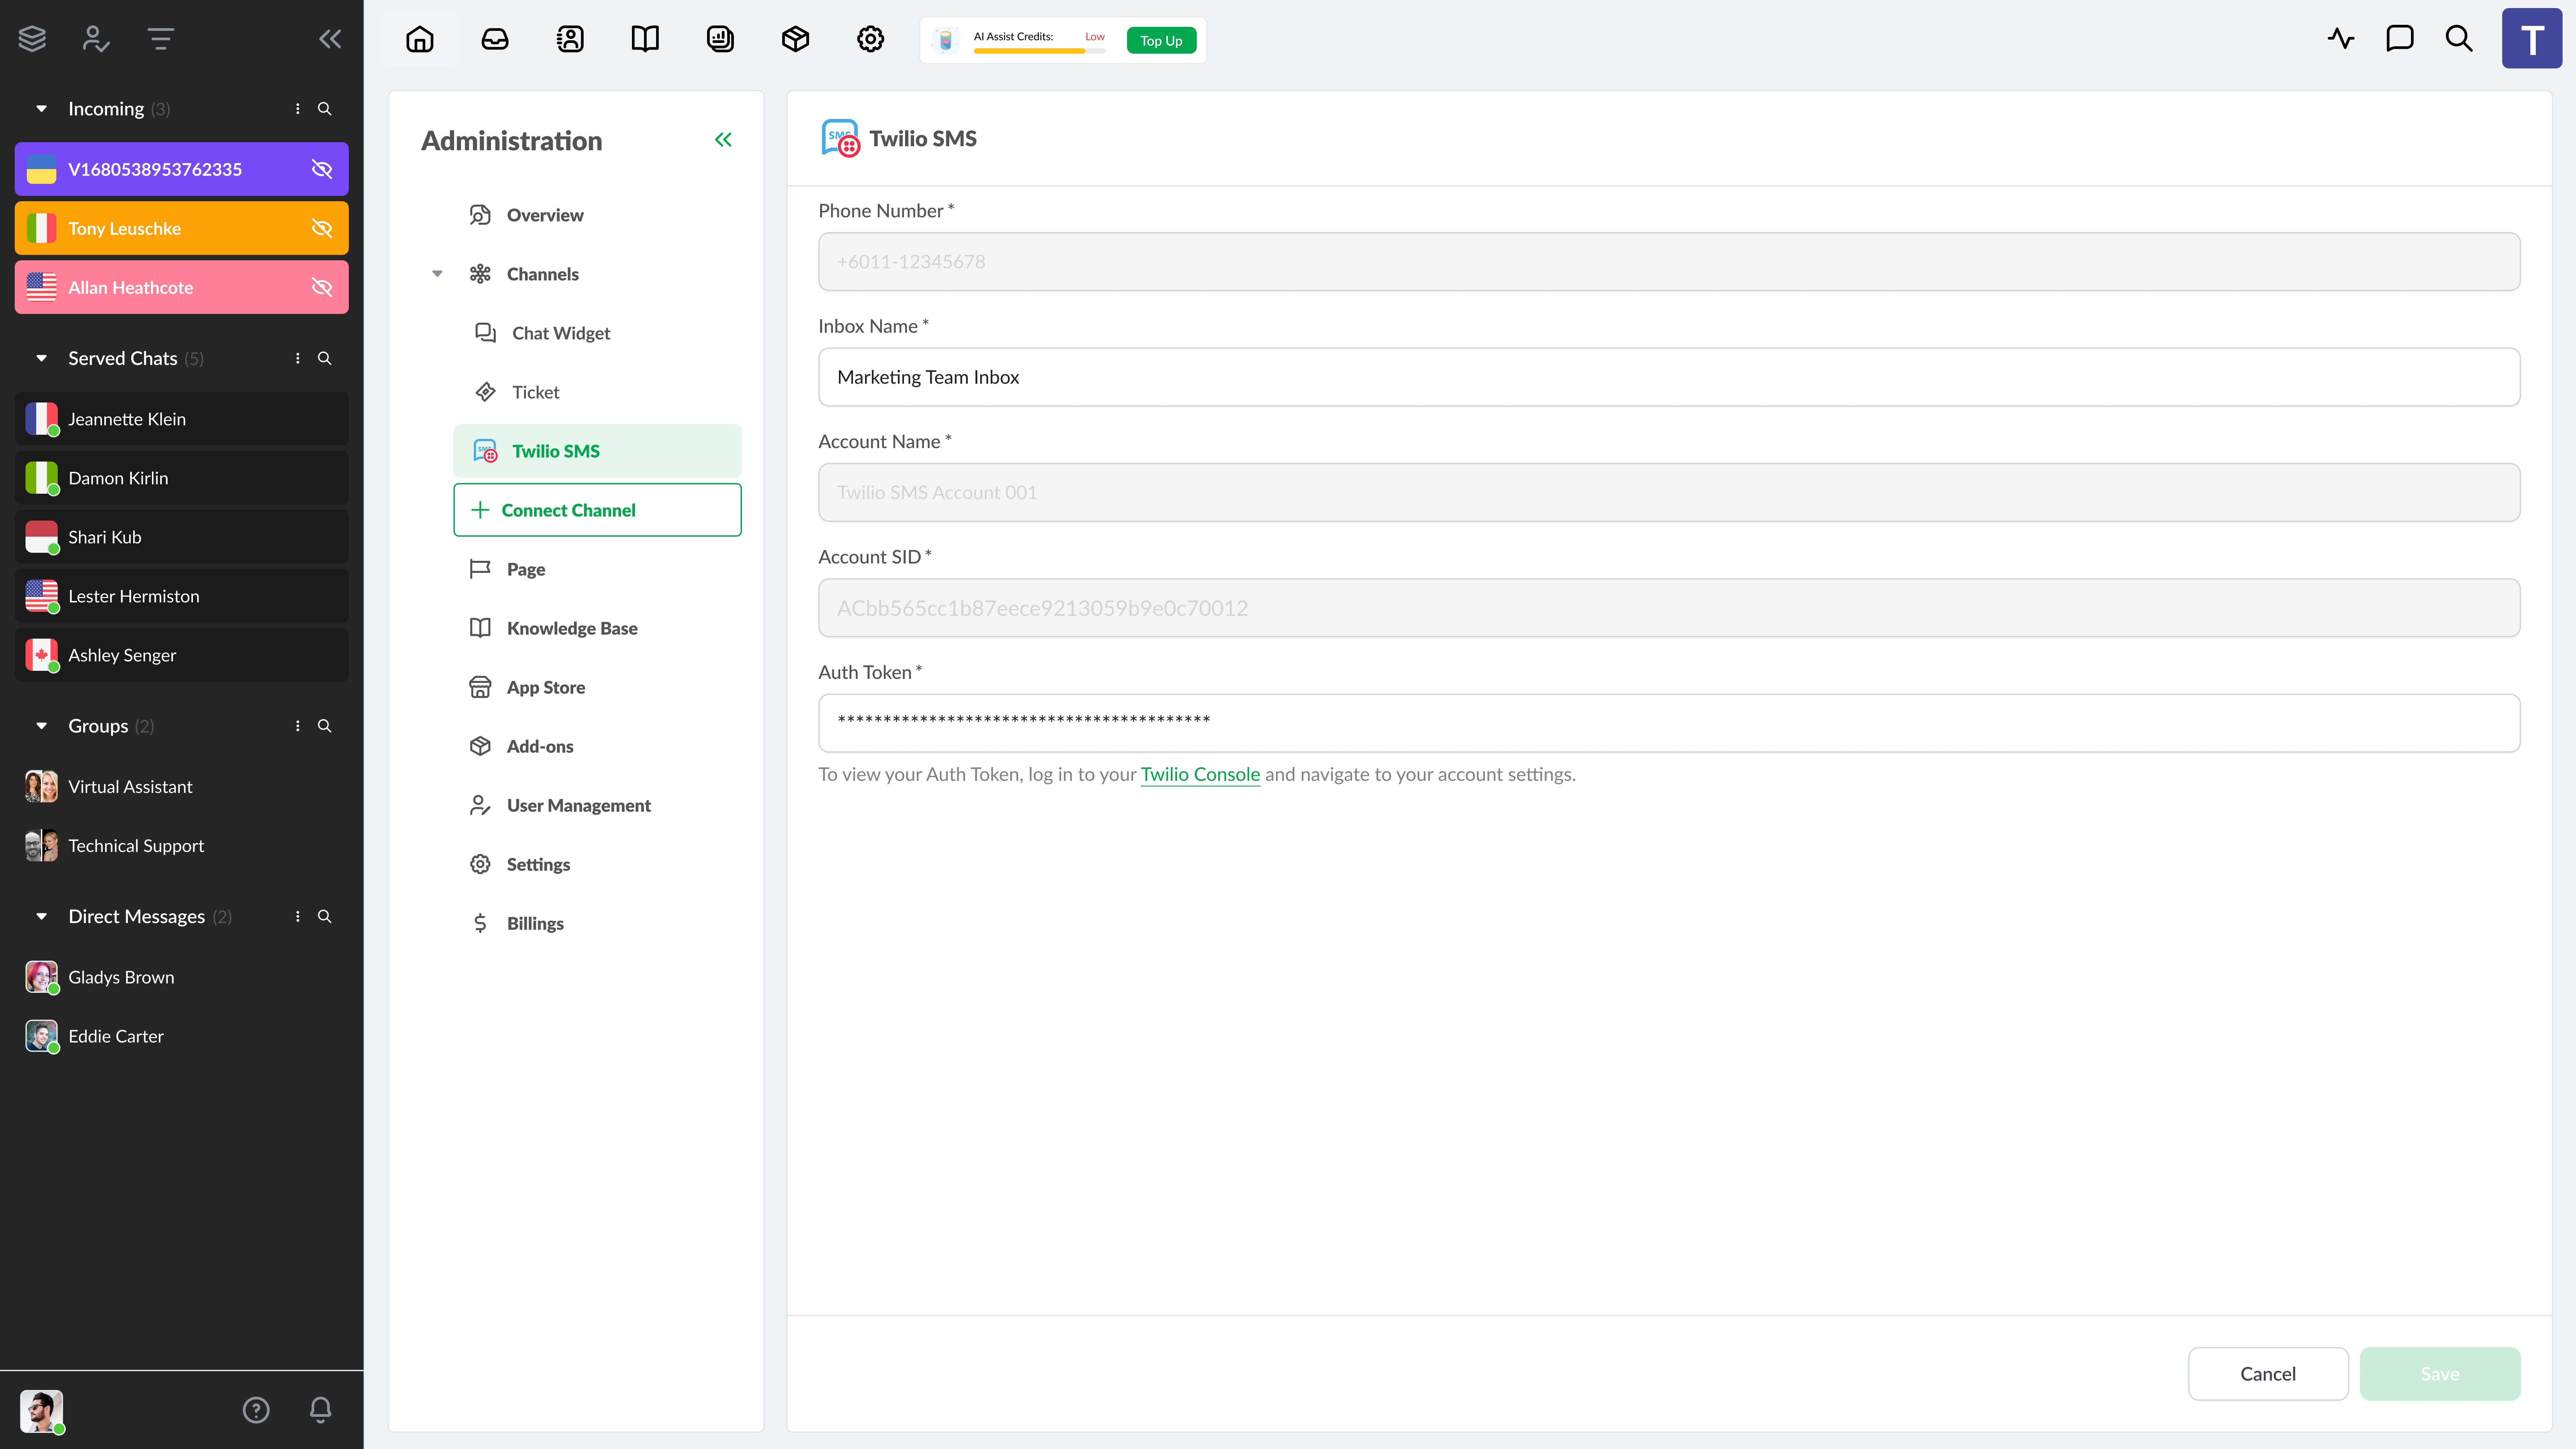Open the Chat Widget channel item

pyautogui.click(x=560, y=333)
